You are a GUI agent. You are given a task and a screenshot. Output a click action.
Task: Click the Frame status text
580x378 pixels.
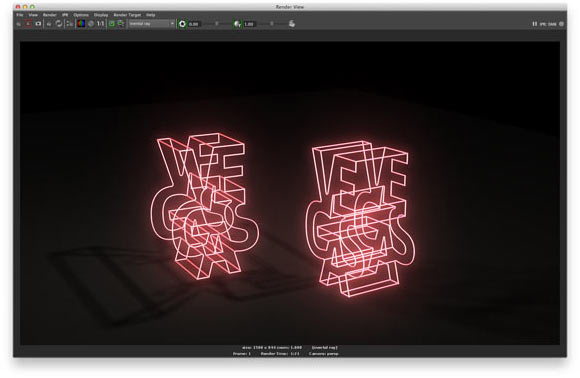tap(242, 354)
